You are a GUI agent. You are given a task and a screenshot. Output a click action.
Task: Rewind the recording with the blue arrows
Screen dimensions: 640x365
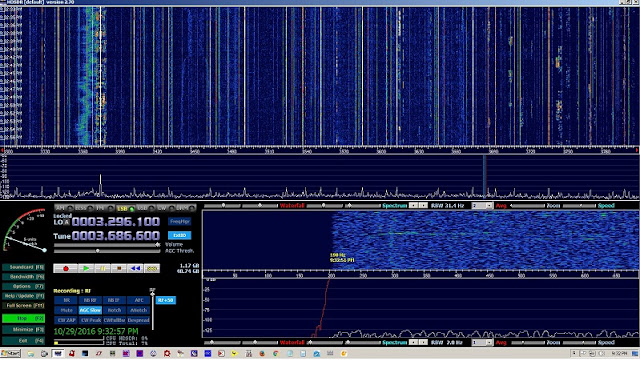pos(135,269)
